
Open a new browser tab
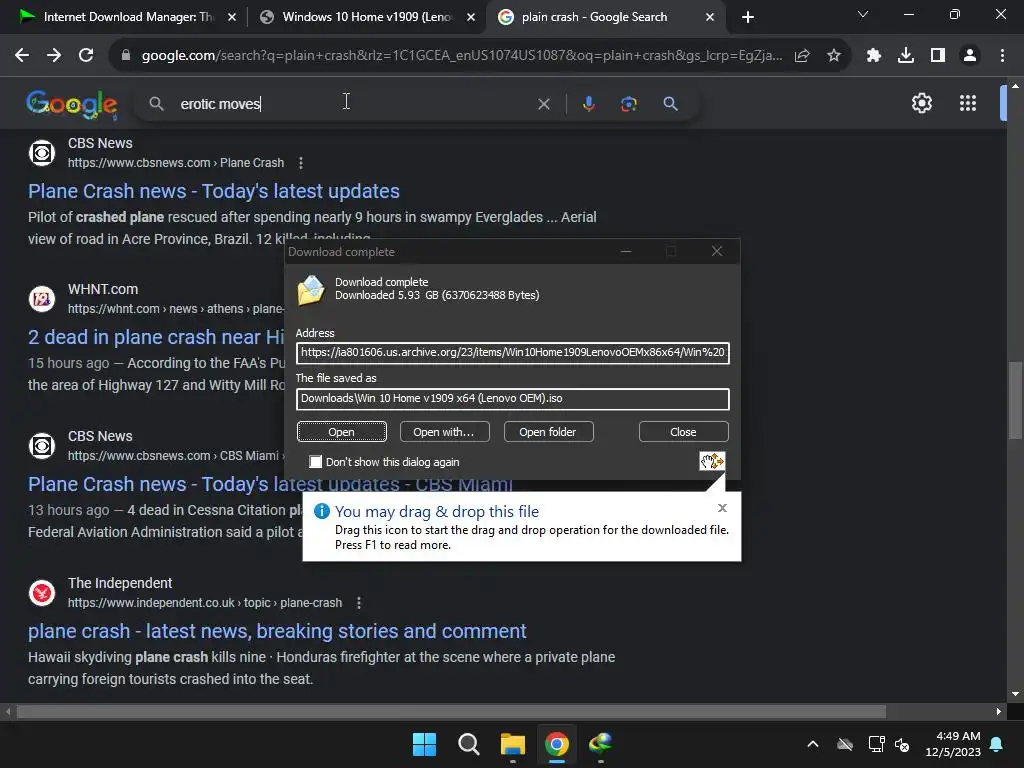748,18
